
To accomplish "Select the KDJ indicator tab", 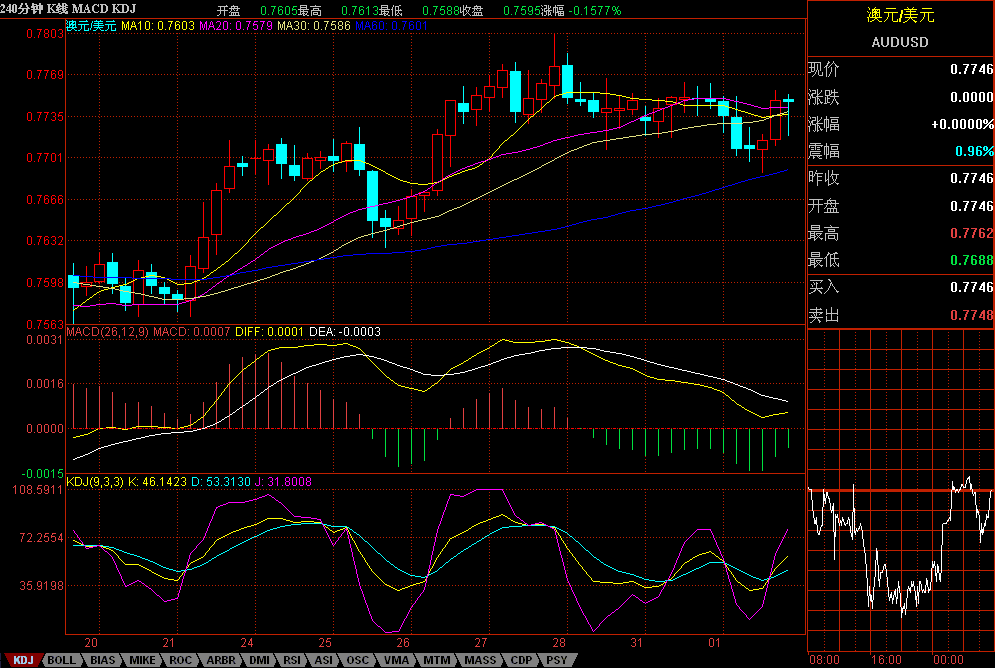I will (x=22, y=660).
